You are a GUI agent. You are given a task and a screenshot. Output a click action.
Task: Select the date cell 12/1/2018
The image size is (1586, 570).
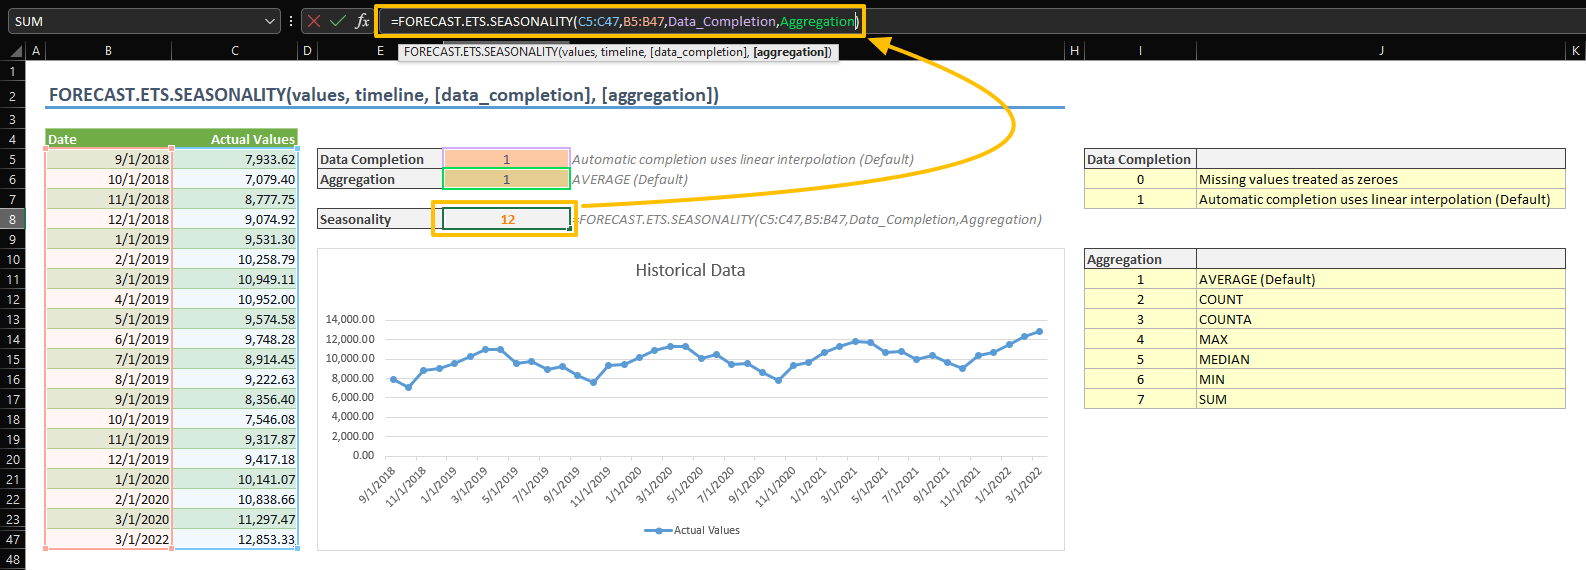click(108, 219)
